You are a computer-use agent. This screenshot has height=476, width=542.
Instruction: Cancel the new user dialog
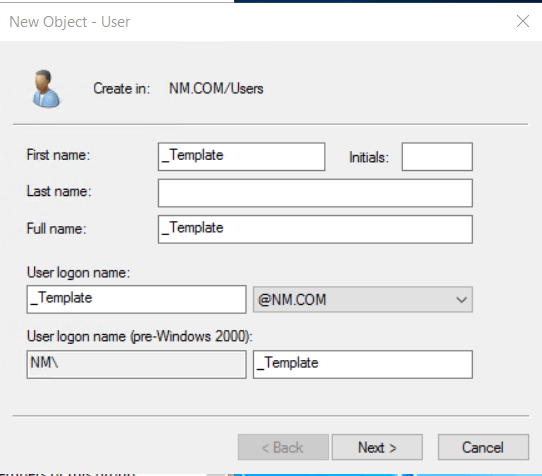click(483, 447)
